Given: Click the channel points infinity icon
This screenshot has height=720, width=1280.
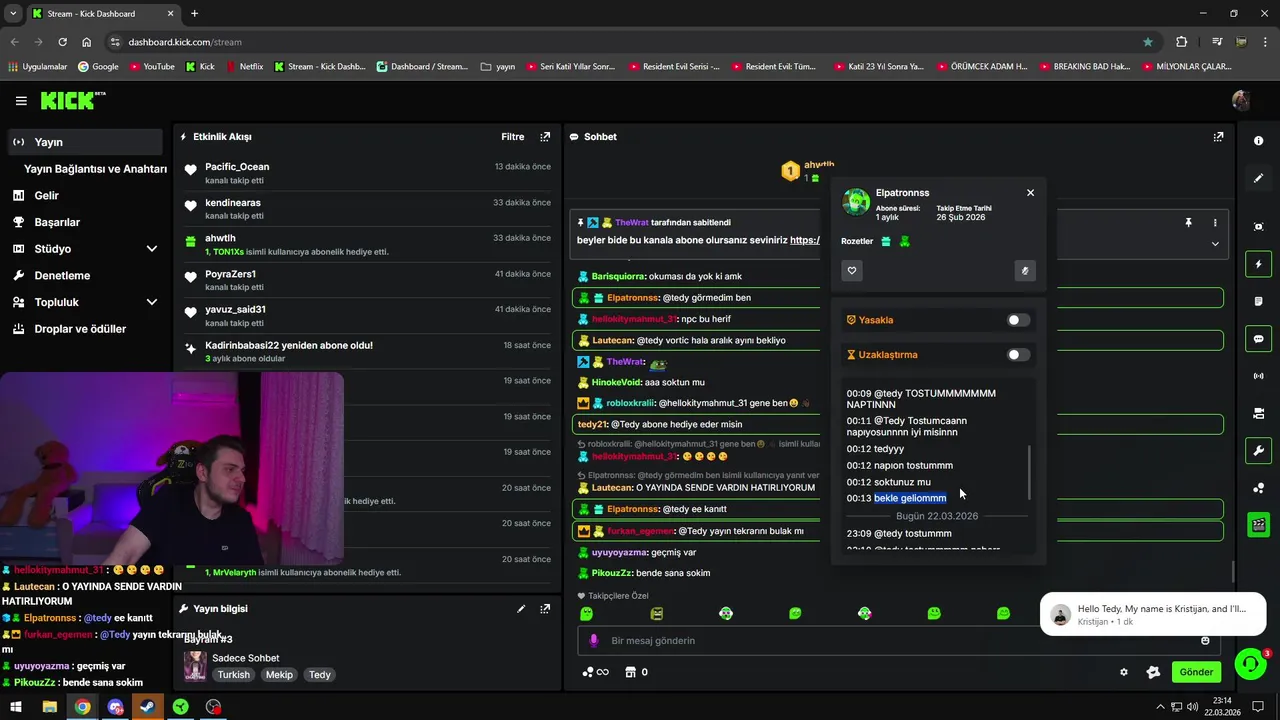Looking at the screenshot, I should point(596,672).
